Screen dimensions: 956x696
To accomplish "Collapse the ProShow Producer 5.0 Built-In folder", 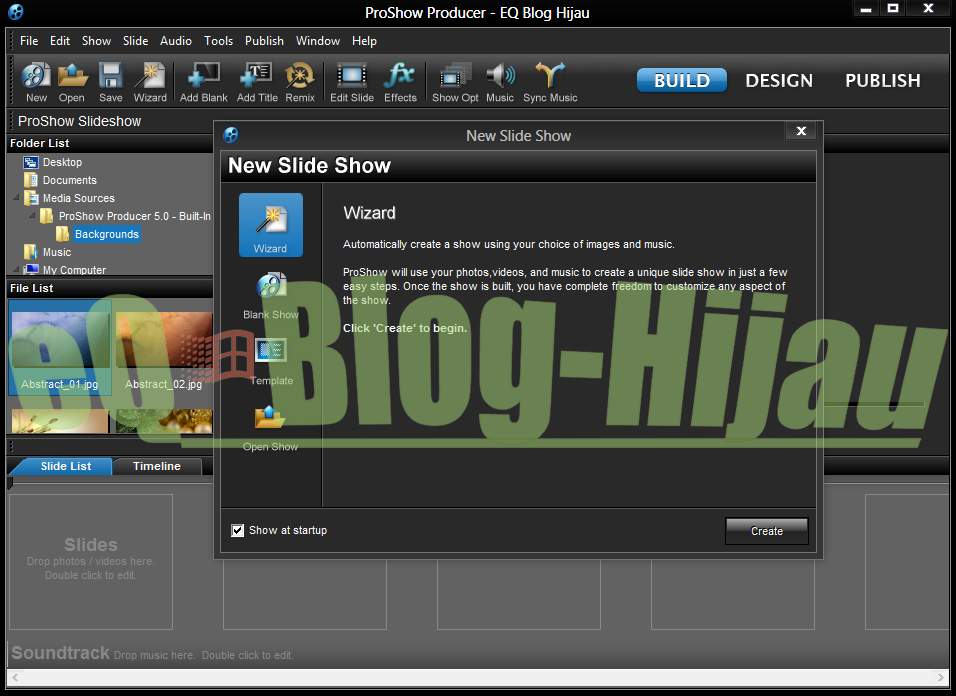I will coord(30,216).
